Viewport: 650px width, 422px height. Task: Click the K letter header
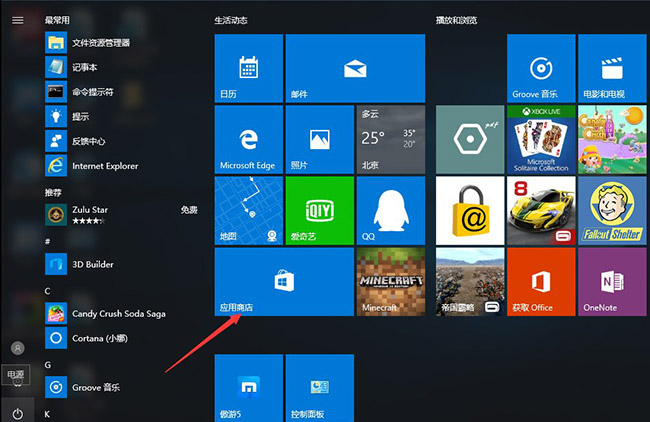tap(47, 414)
